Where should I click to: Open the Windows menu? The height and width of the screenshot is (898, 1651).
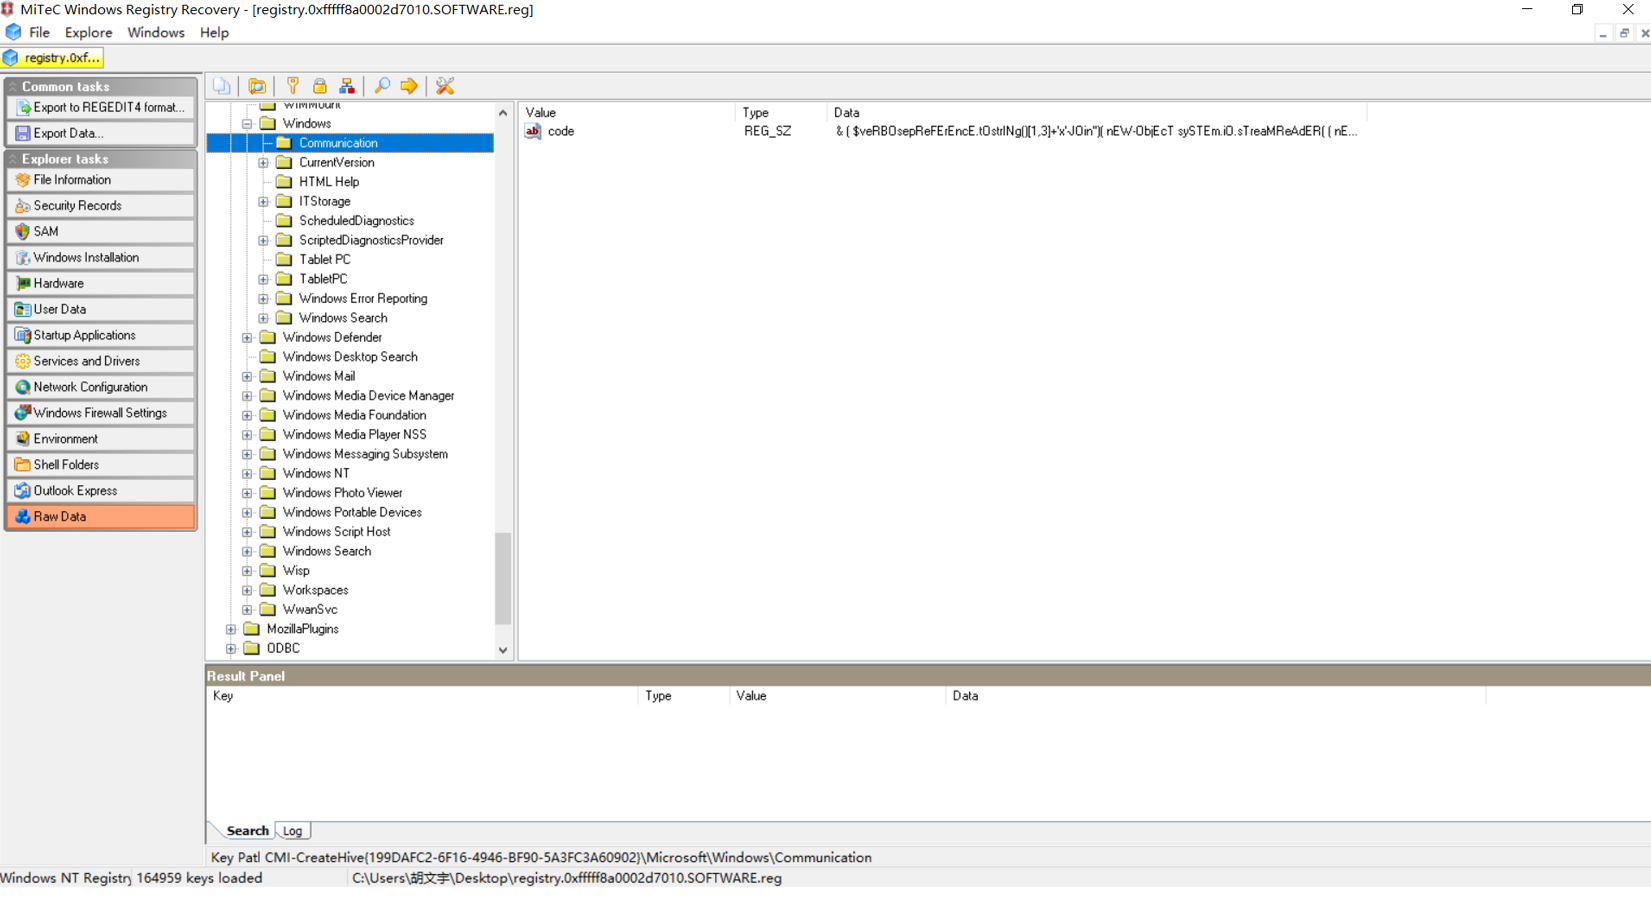[x=155, y=33]
